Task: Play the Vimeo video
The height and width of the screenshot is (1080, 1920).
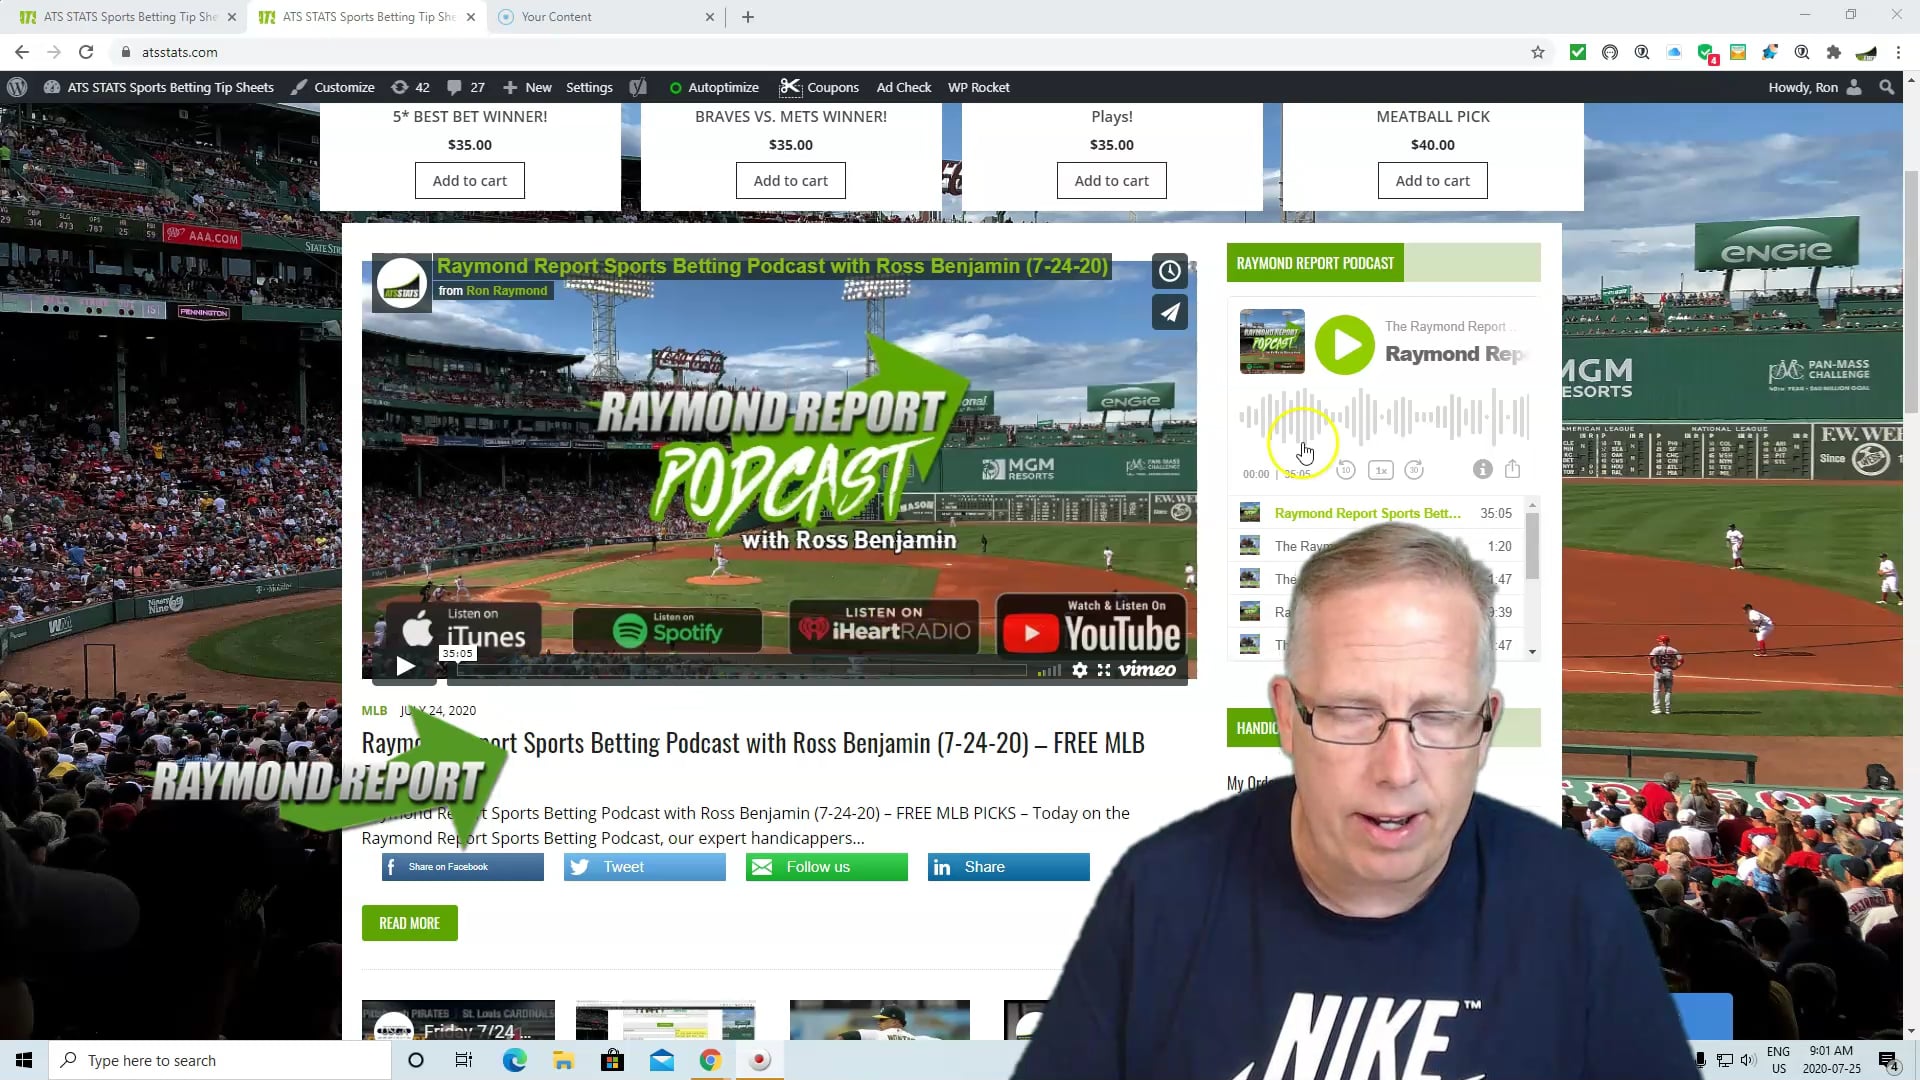Action: [405, 666]
